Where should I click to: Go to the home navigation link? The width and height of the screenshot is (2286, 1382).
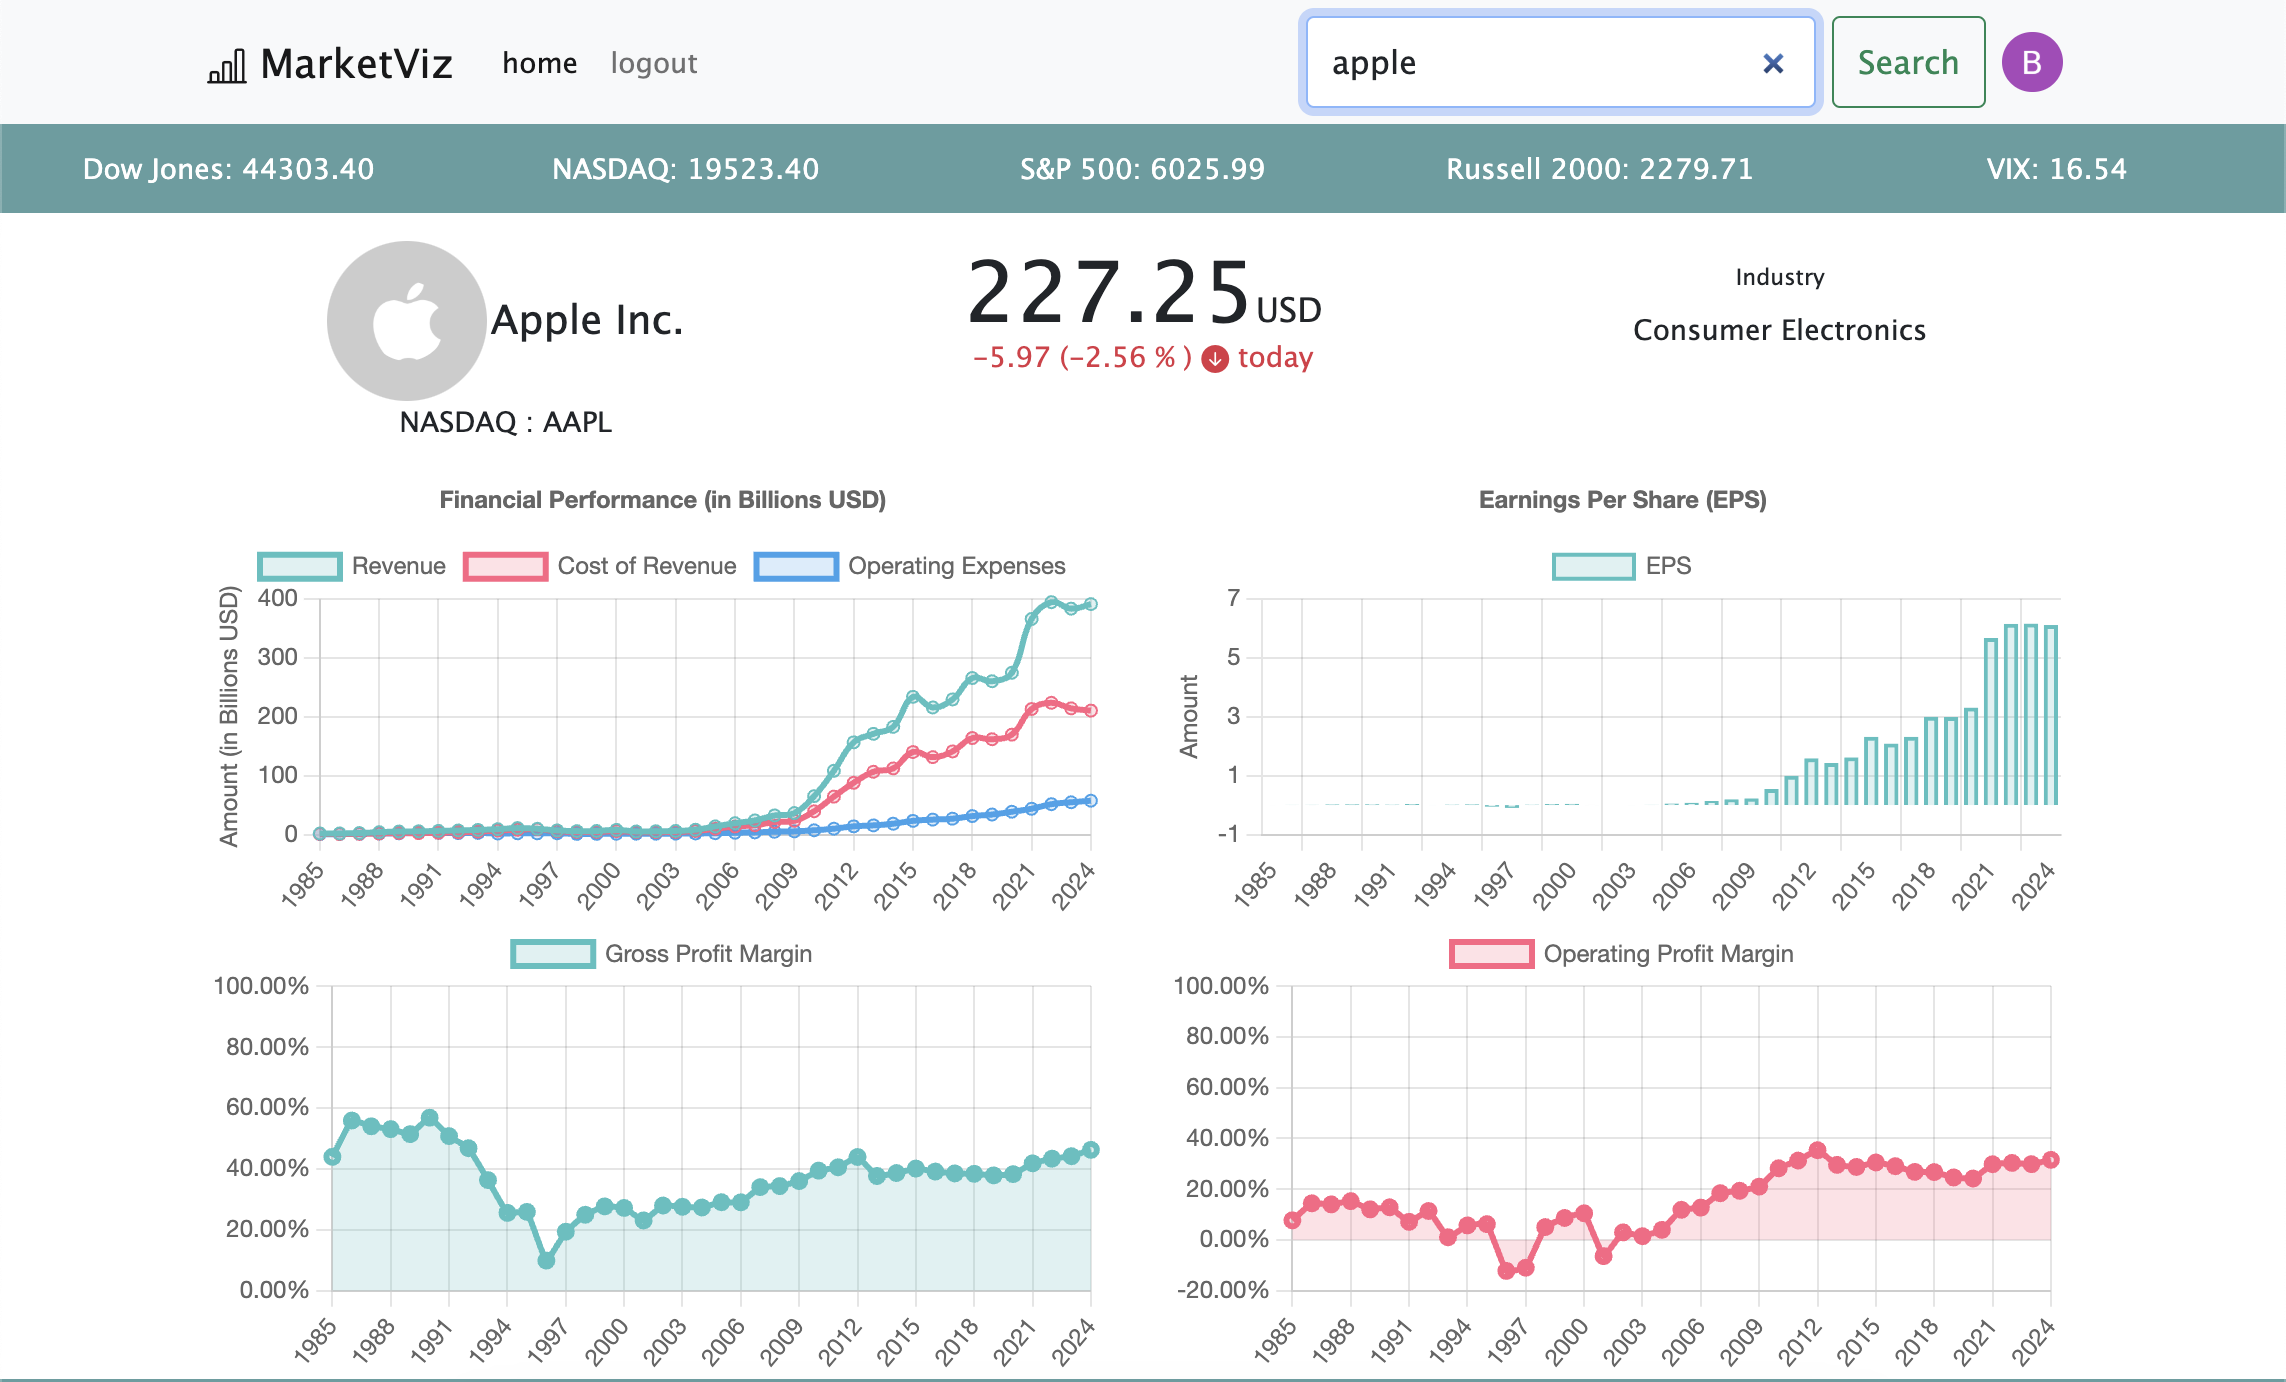539,64
